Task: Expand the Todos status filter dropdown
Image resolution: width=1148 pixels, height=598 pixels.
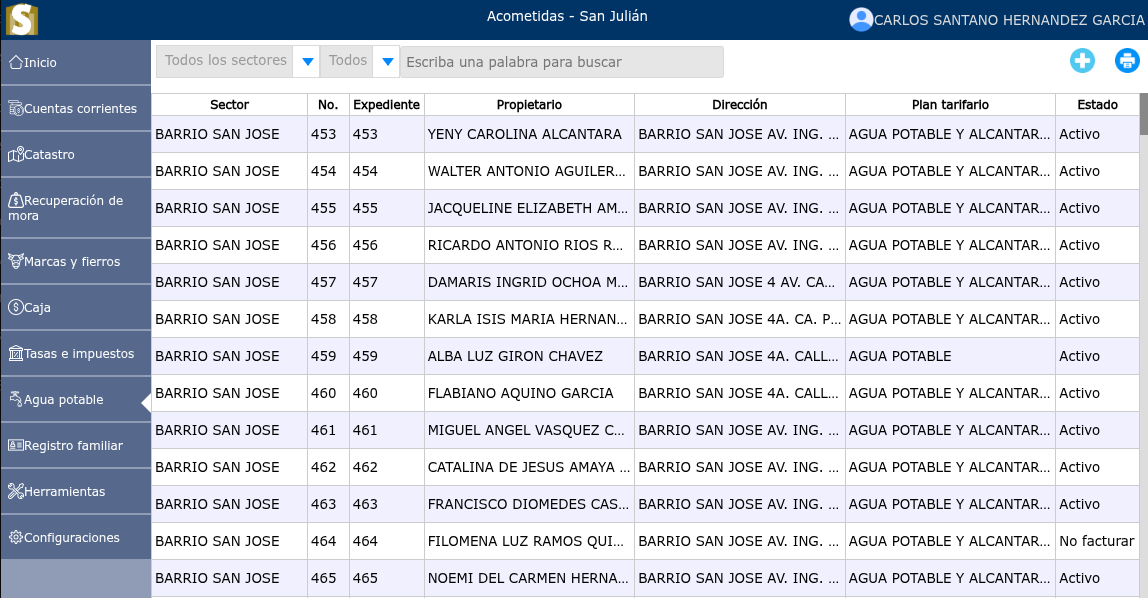Action: (x=387, y=62)
